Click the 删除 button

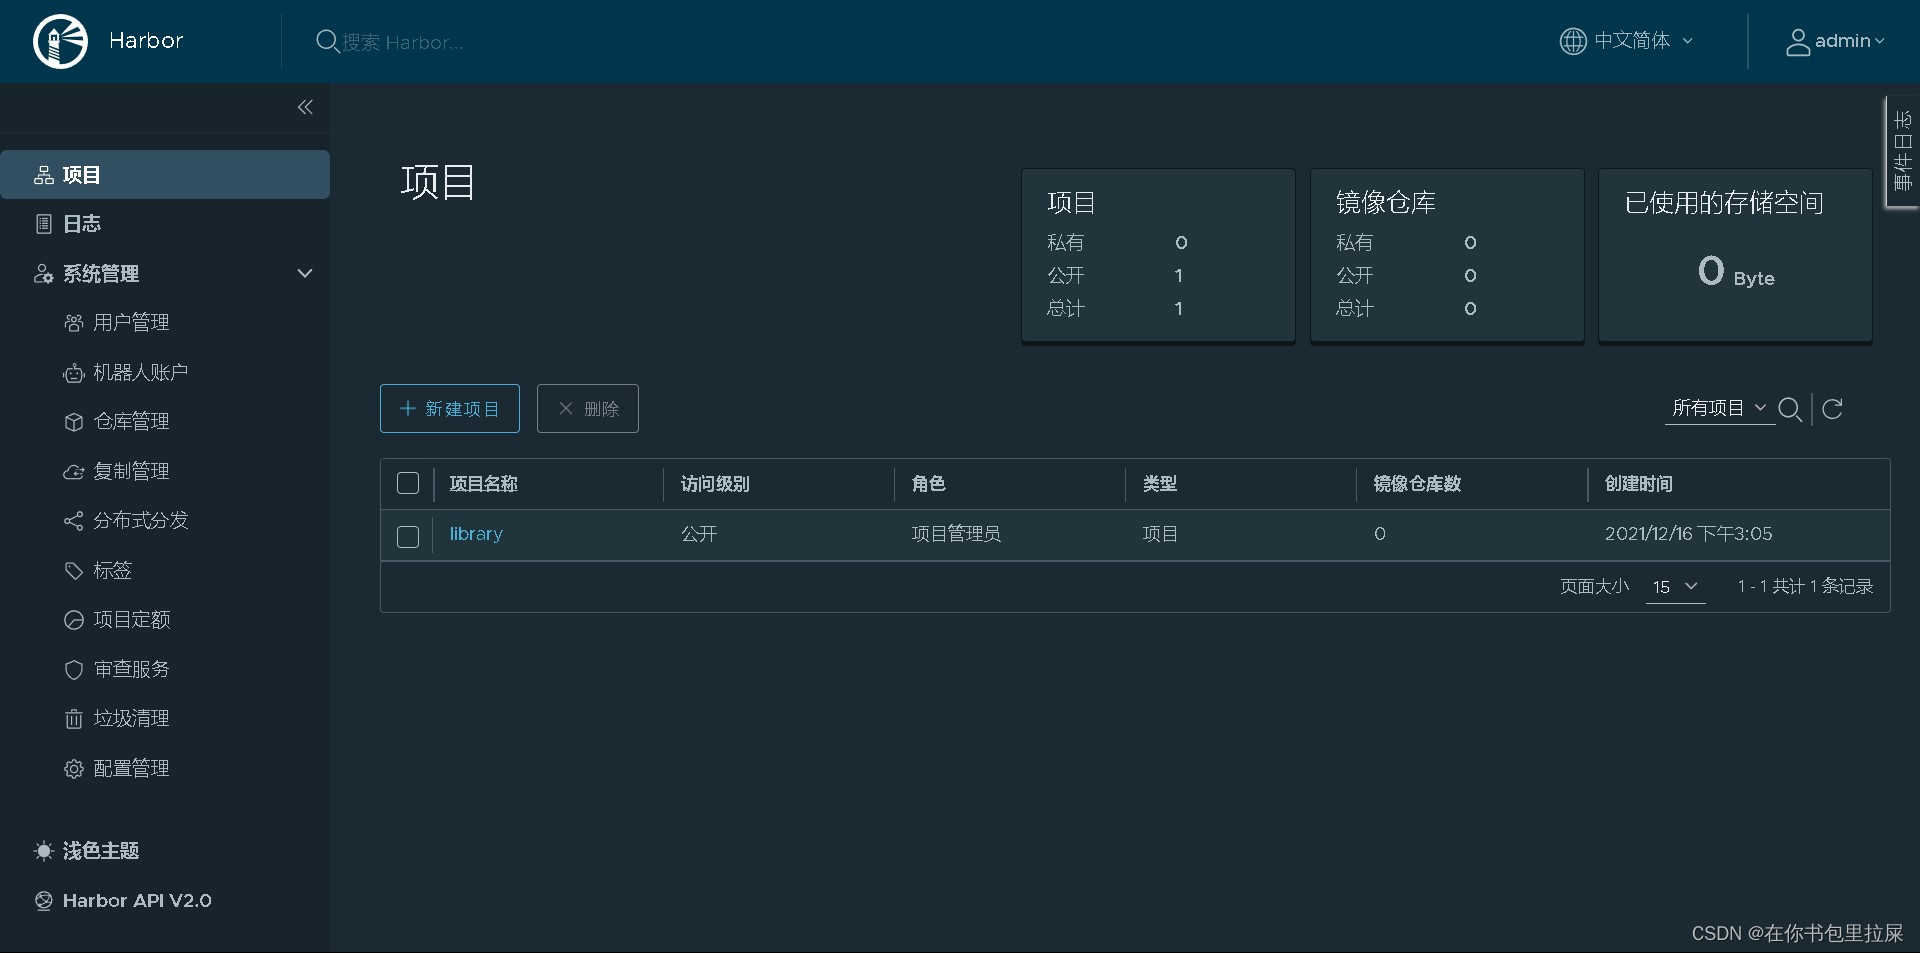pyautogui.click(x=588, y=409)
